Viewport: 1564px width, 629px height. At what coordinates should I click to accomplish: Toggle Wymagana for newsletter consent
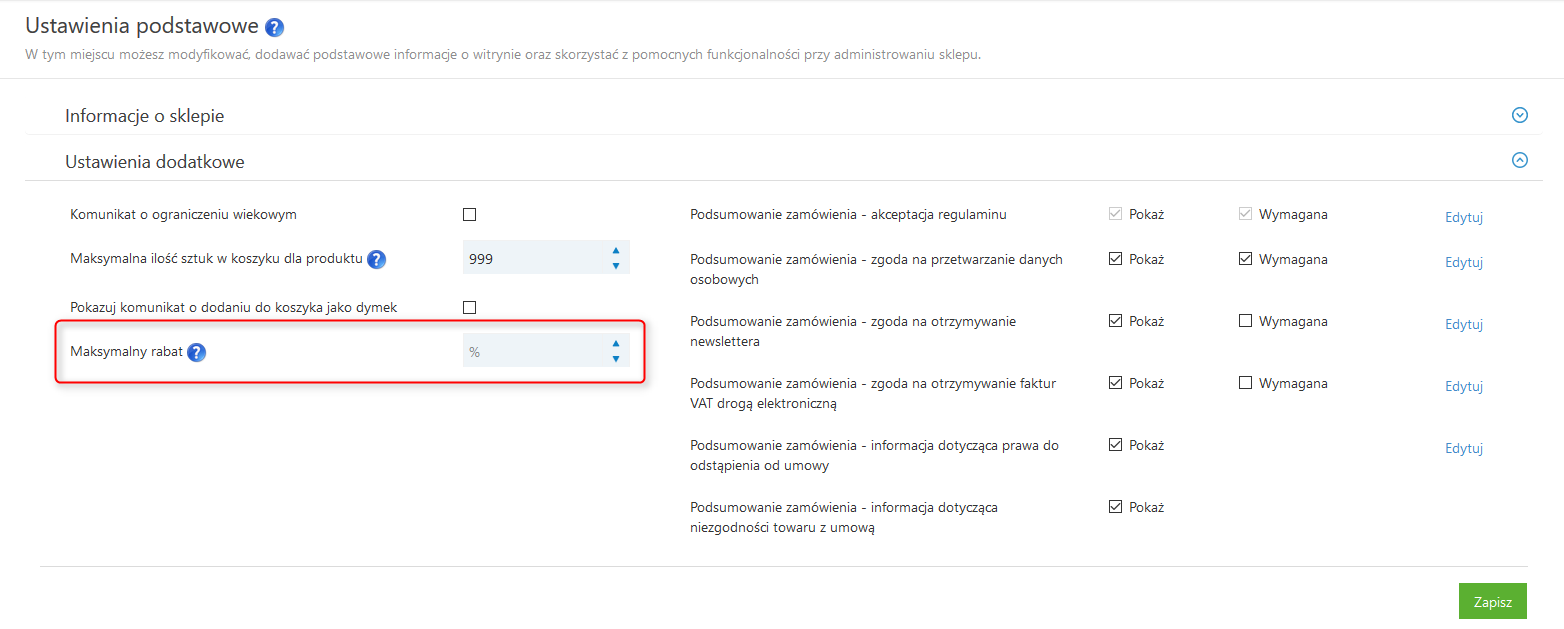[x=1245, y=321]
